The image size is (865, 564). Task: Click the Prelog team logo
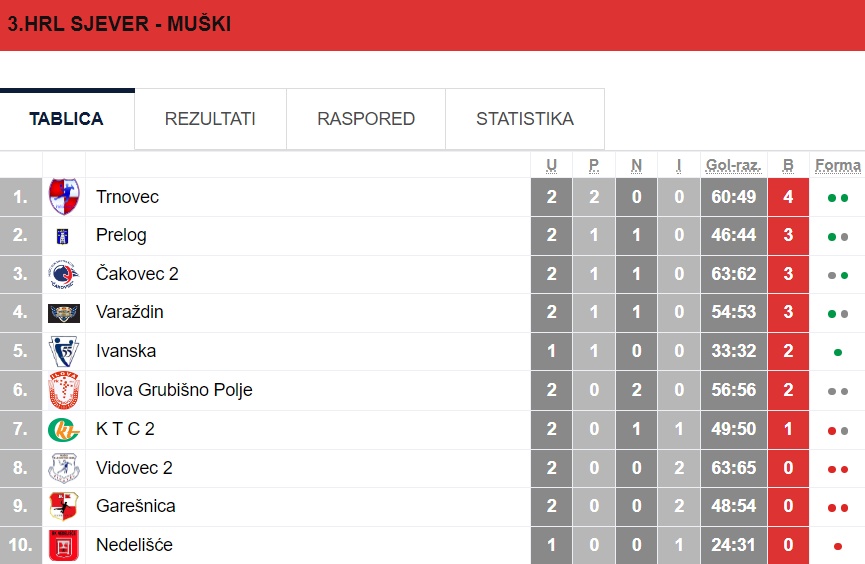tap(64, 236)
